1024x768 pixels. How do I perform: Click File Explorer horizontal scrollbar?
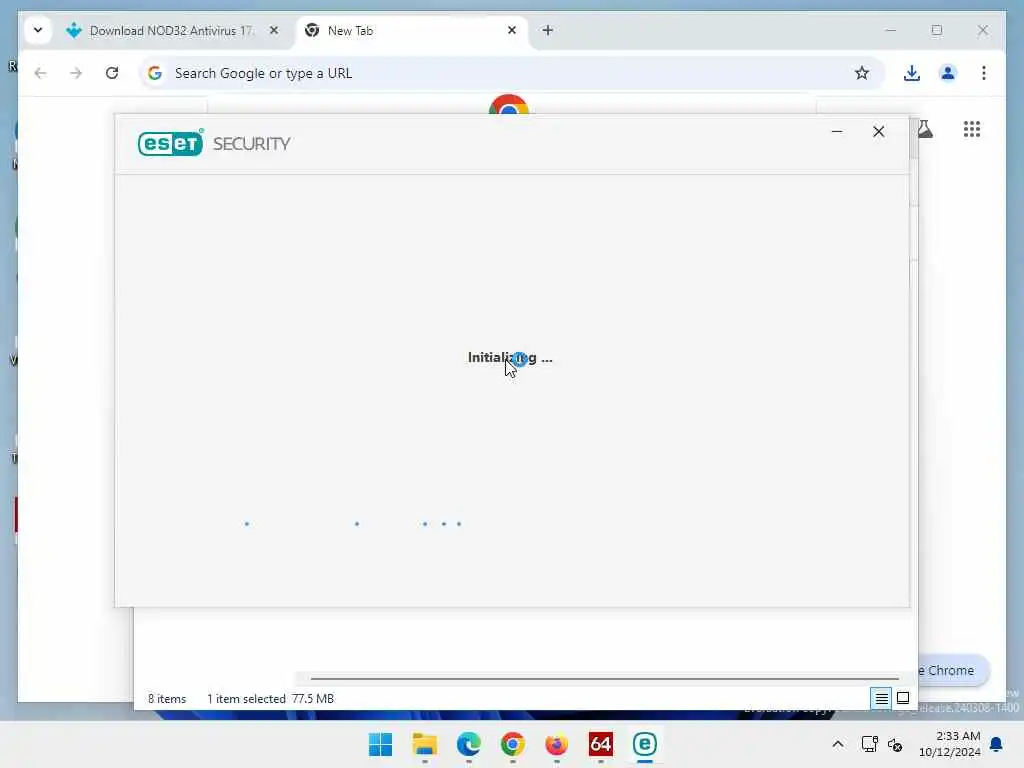click(x=605, y=679)
